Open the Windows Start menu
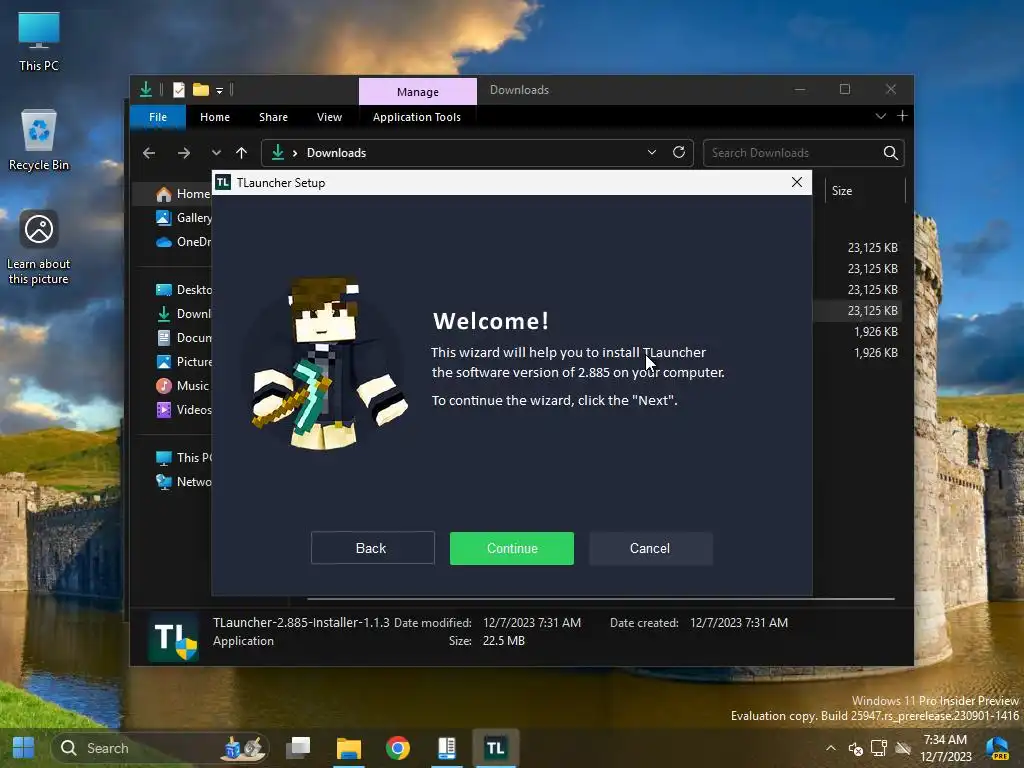1024x768 pixels. click(x=24, y=748)
